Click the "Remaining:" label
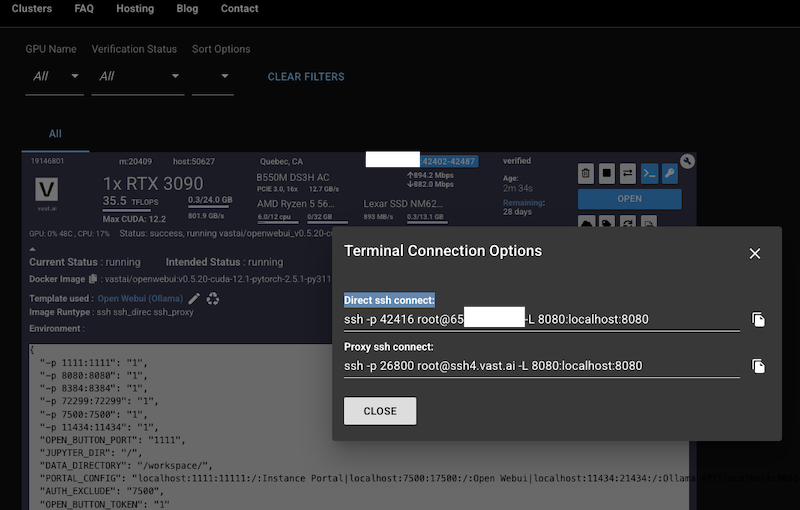The width and height of the screenshot is (800, 510). point(524,202)
